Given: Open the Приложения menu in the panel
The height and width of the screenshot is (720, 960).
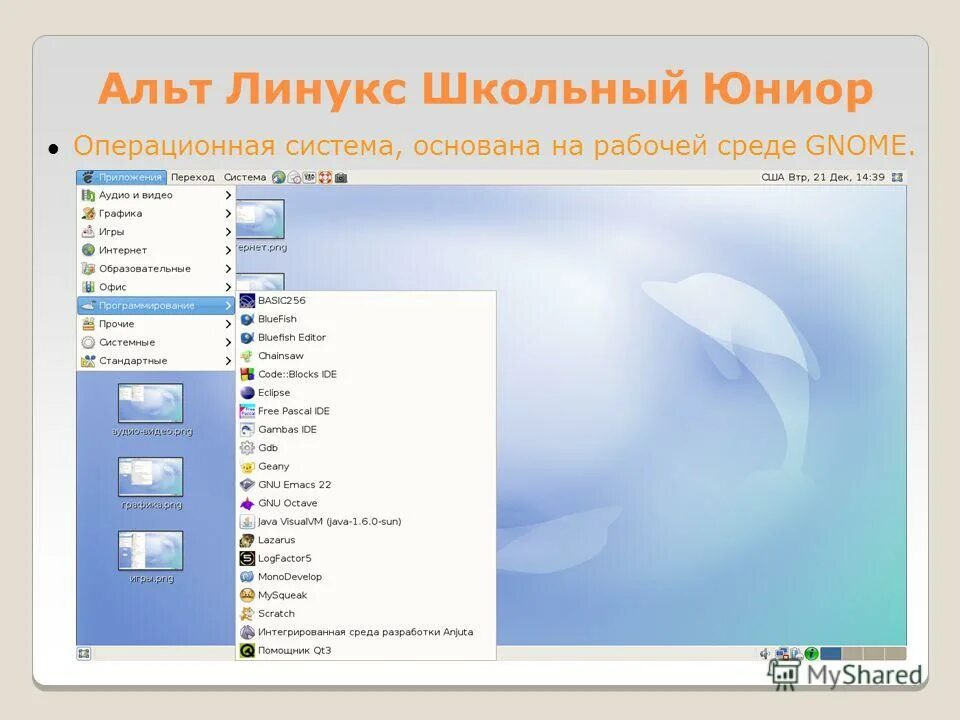Looking at the screenshot, I should (x=122, y=177).
